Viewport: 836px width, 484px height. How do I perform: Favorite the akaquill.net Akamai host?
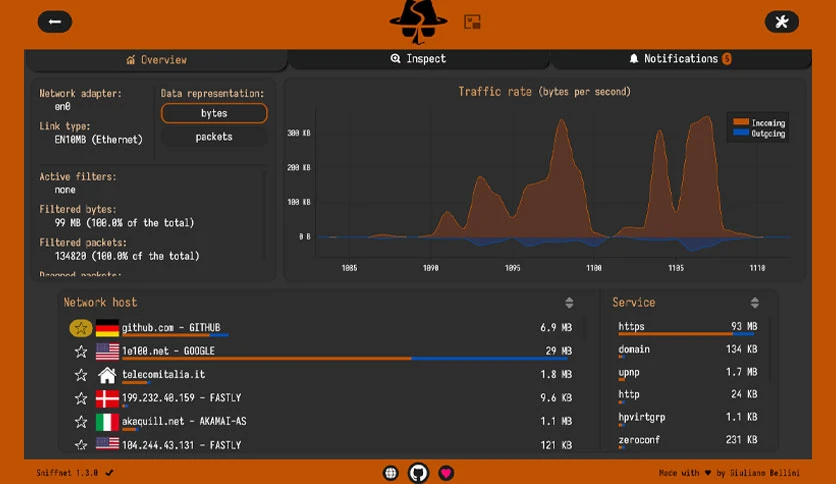81,422
